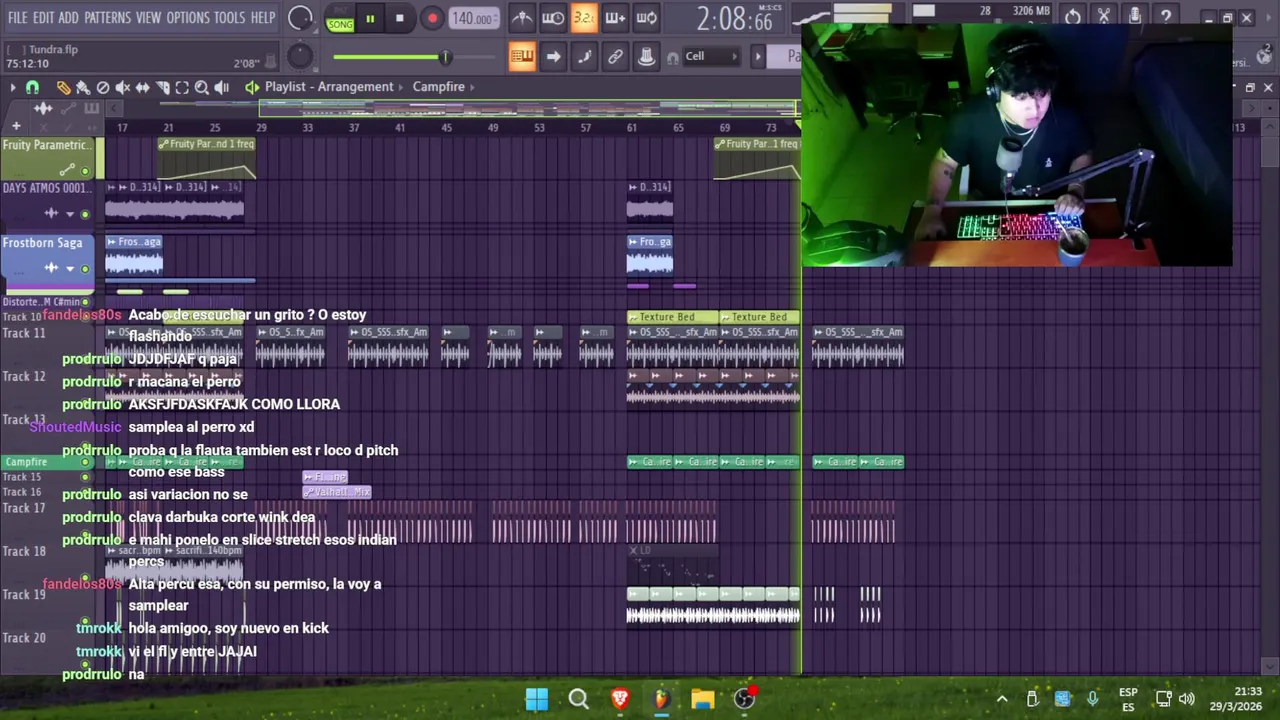
Task: Toggle the 3.2 countdown before recording
Action: (584, 17)
